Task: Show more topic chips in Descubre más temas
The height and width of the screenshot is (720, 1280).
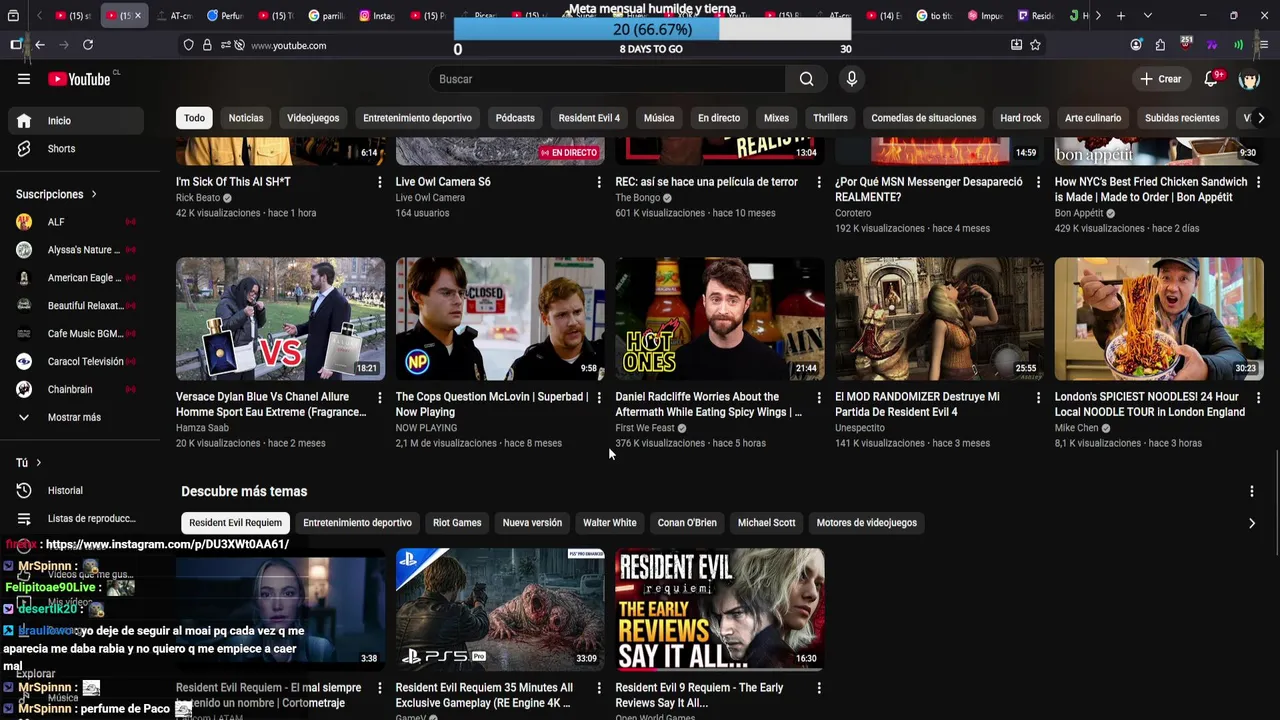Action: tap(1251, 523)
